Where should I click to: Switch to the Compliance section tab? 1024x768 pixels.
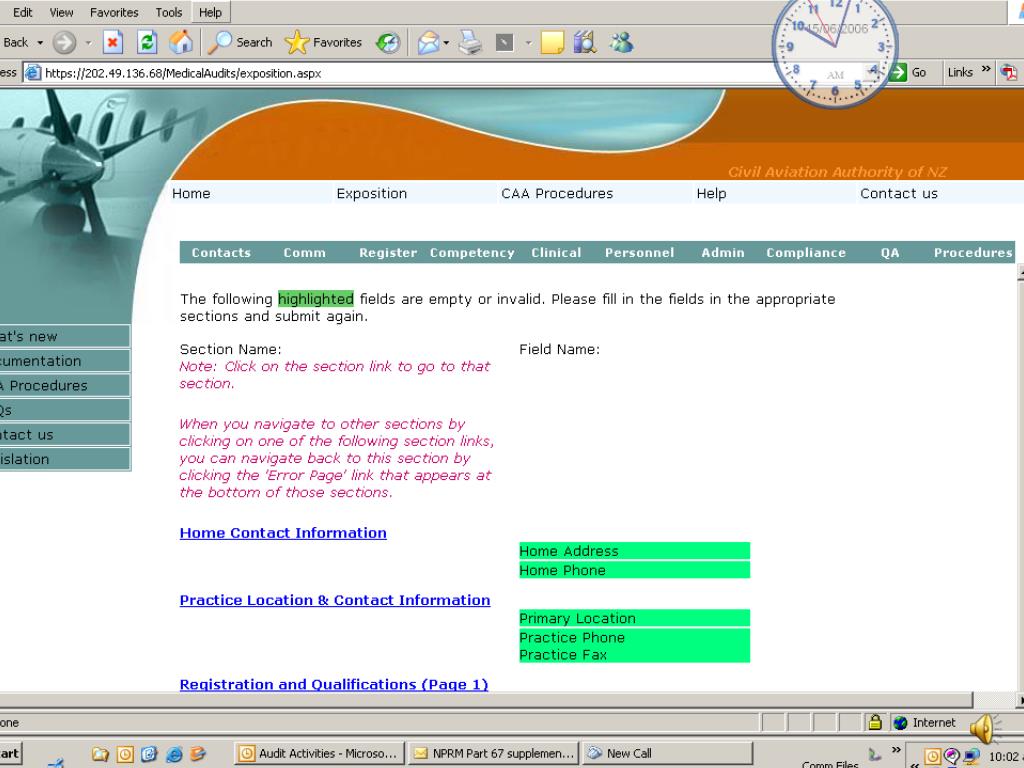tap(806, 253)
